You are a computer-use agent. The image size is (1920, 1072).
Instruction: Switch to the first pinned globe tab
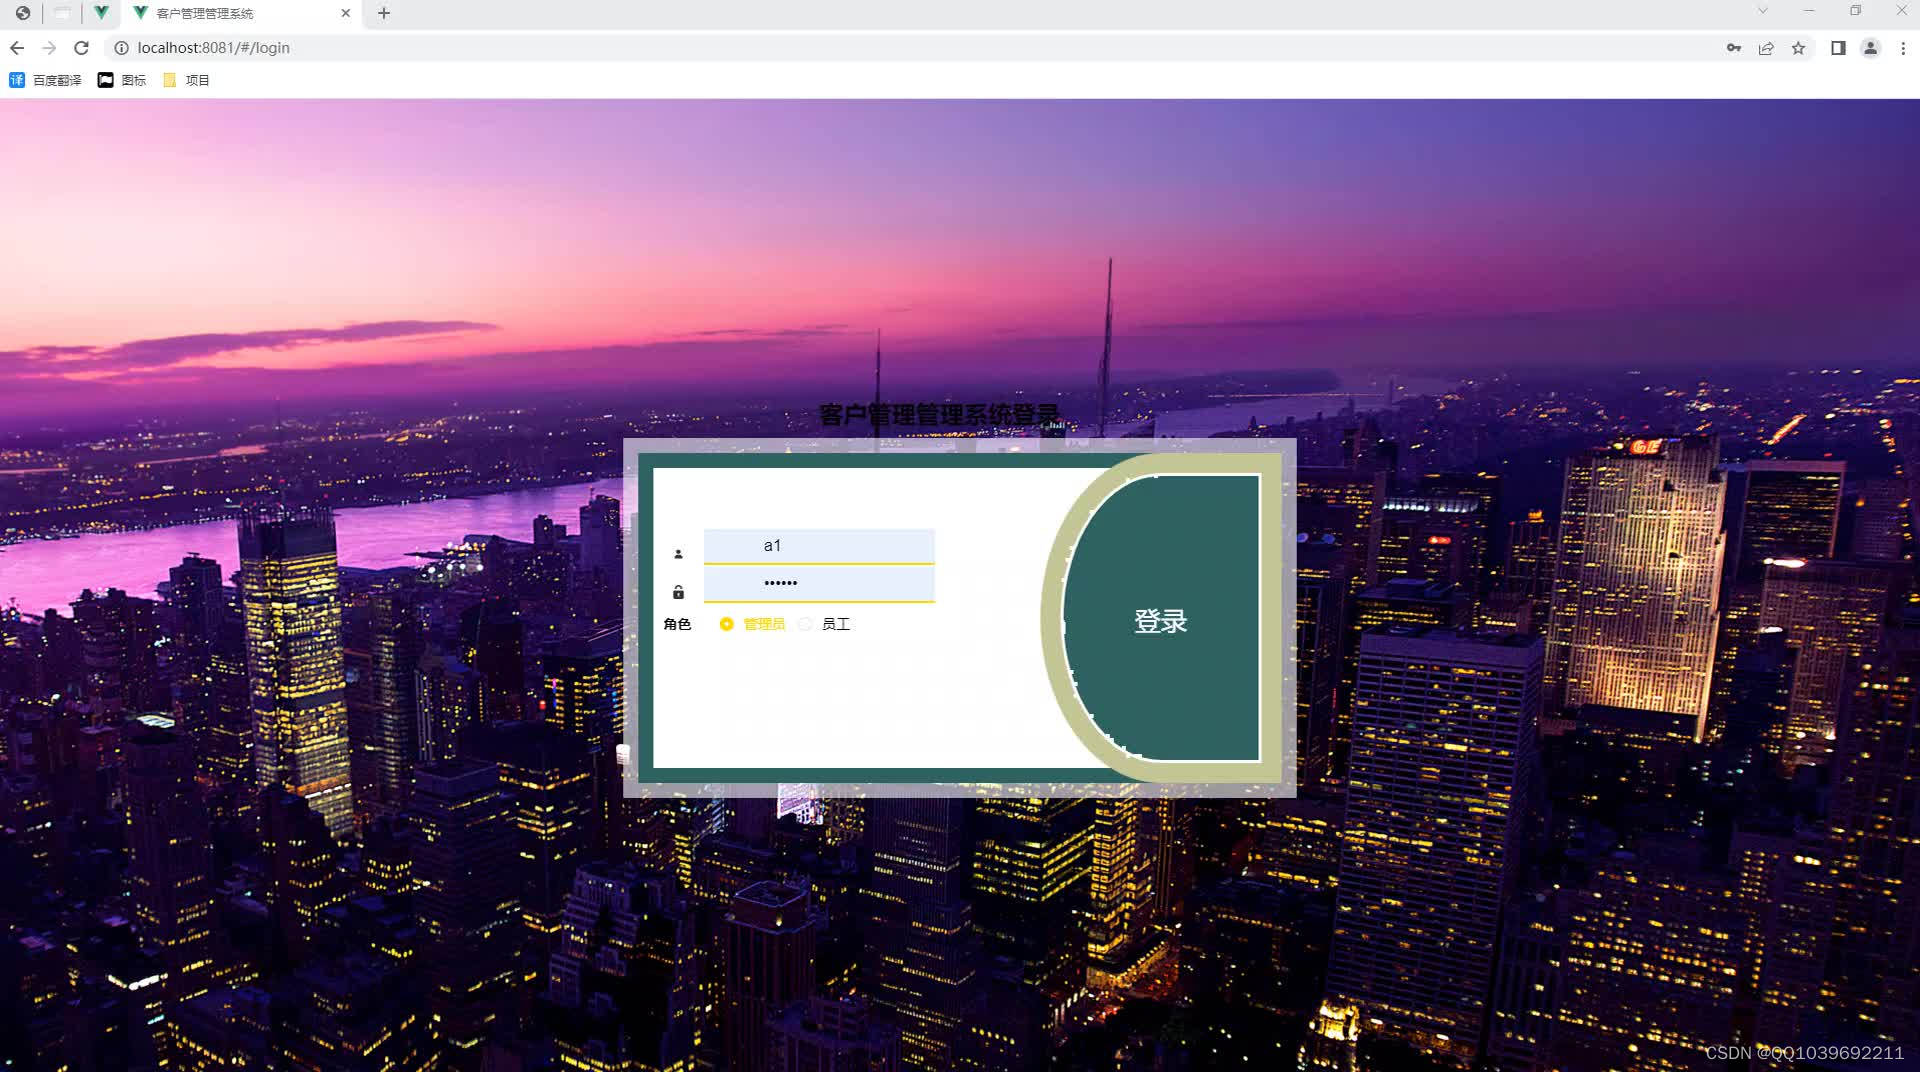pos(22,13)
